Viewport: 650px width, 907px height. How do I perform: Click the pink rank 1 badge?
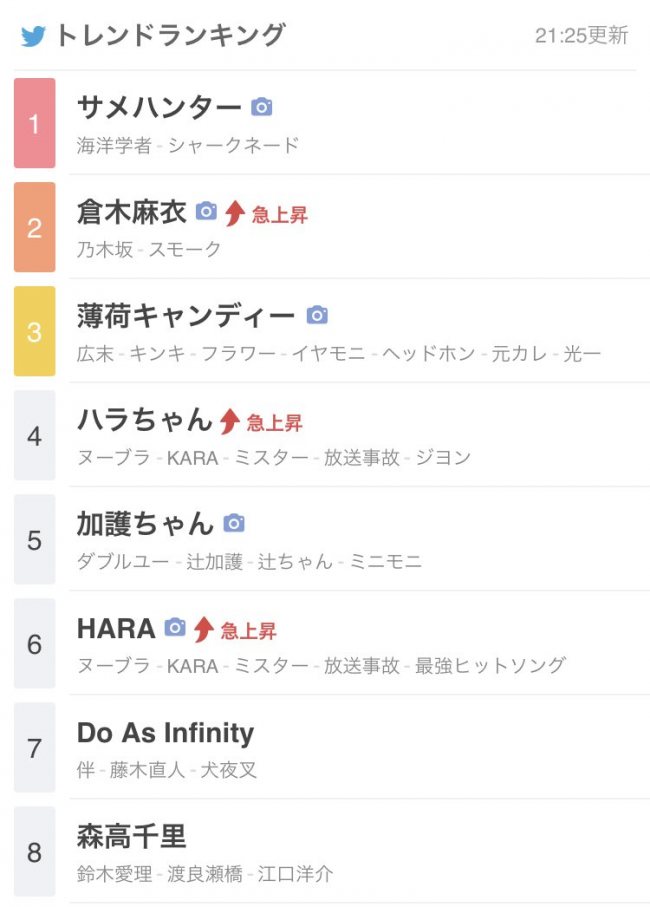(35, 123)
